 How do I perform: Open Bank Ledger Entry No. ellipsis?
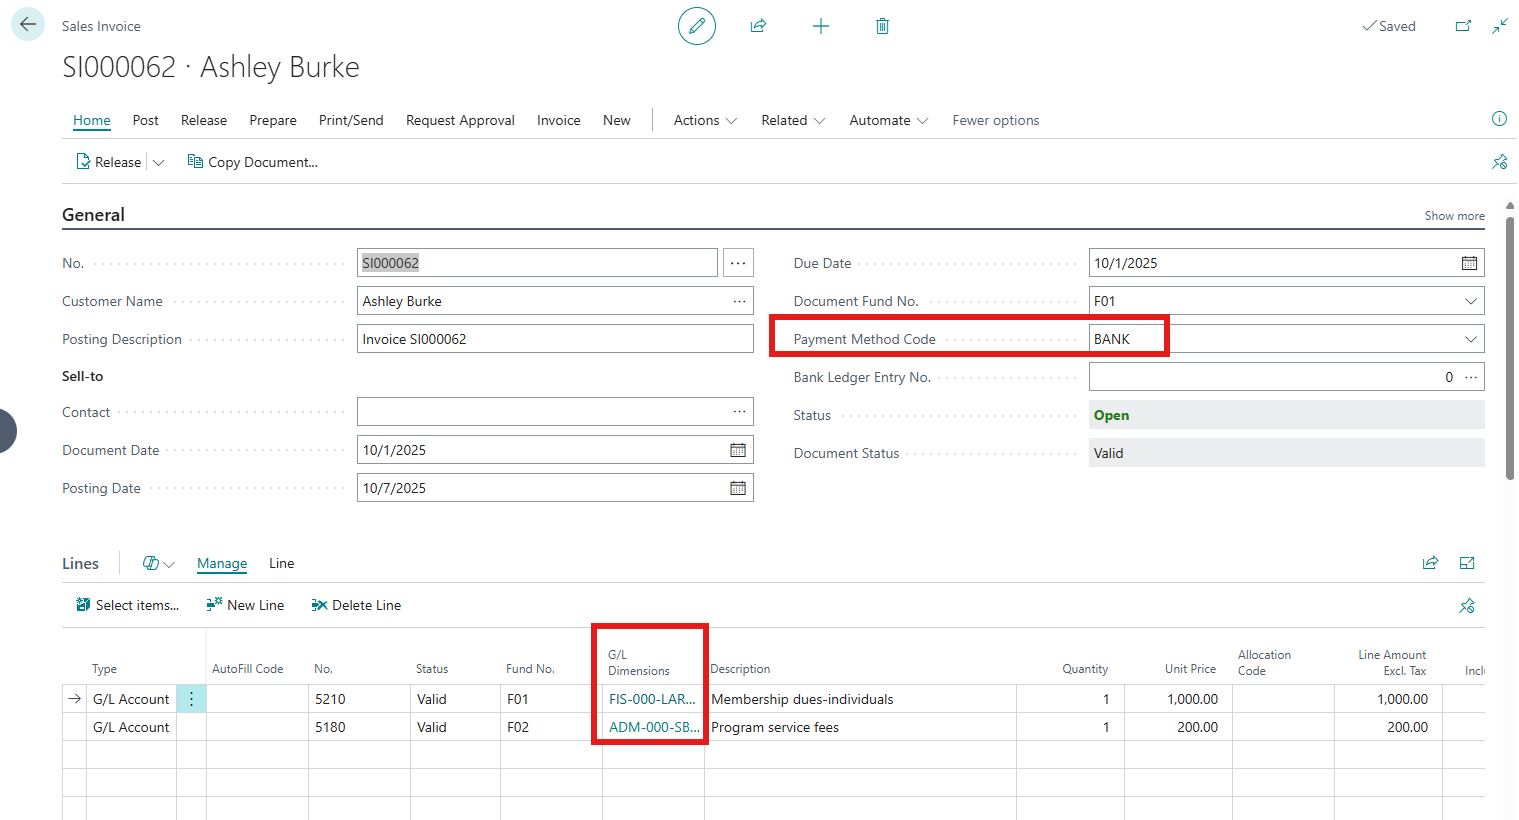(x=1471, y=377)
